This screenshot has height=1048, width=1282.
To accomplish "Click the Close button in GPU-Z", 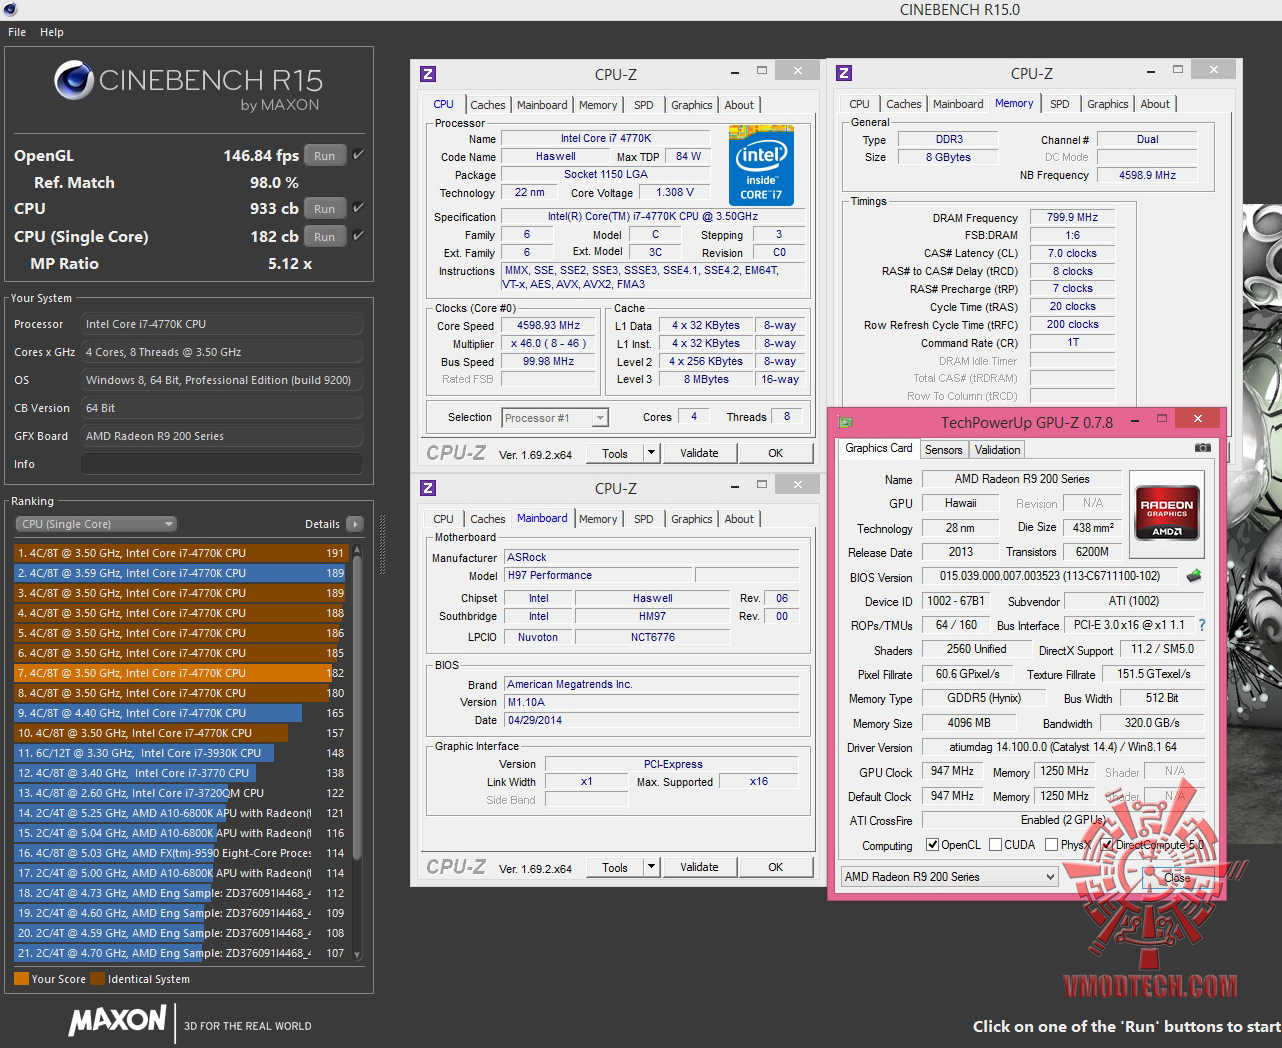I will (1177, 877).
